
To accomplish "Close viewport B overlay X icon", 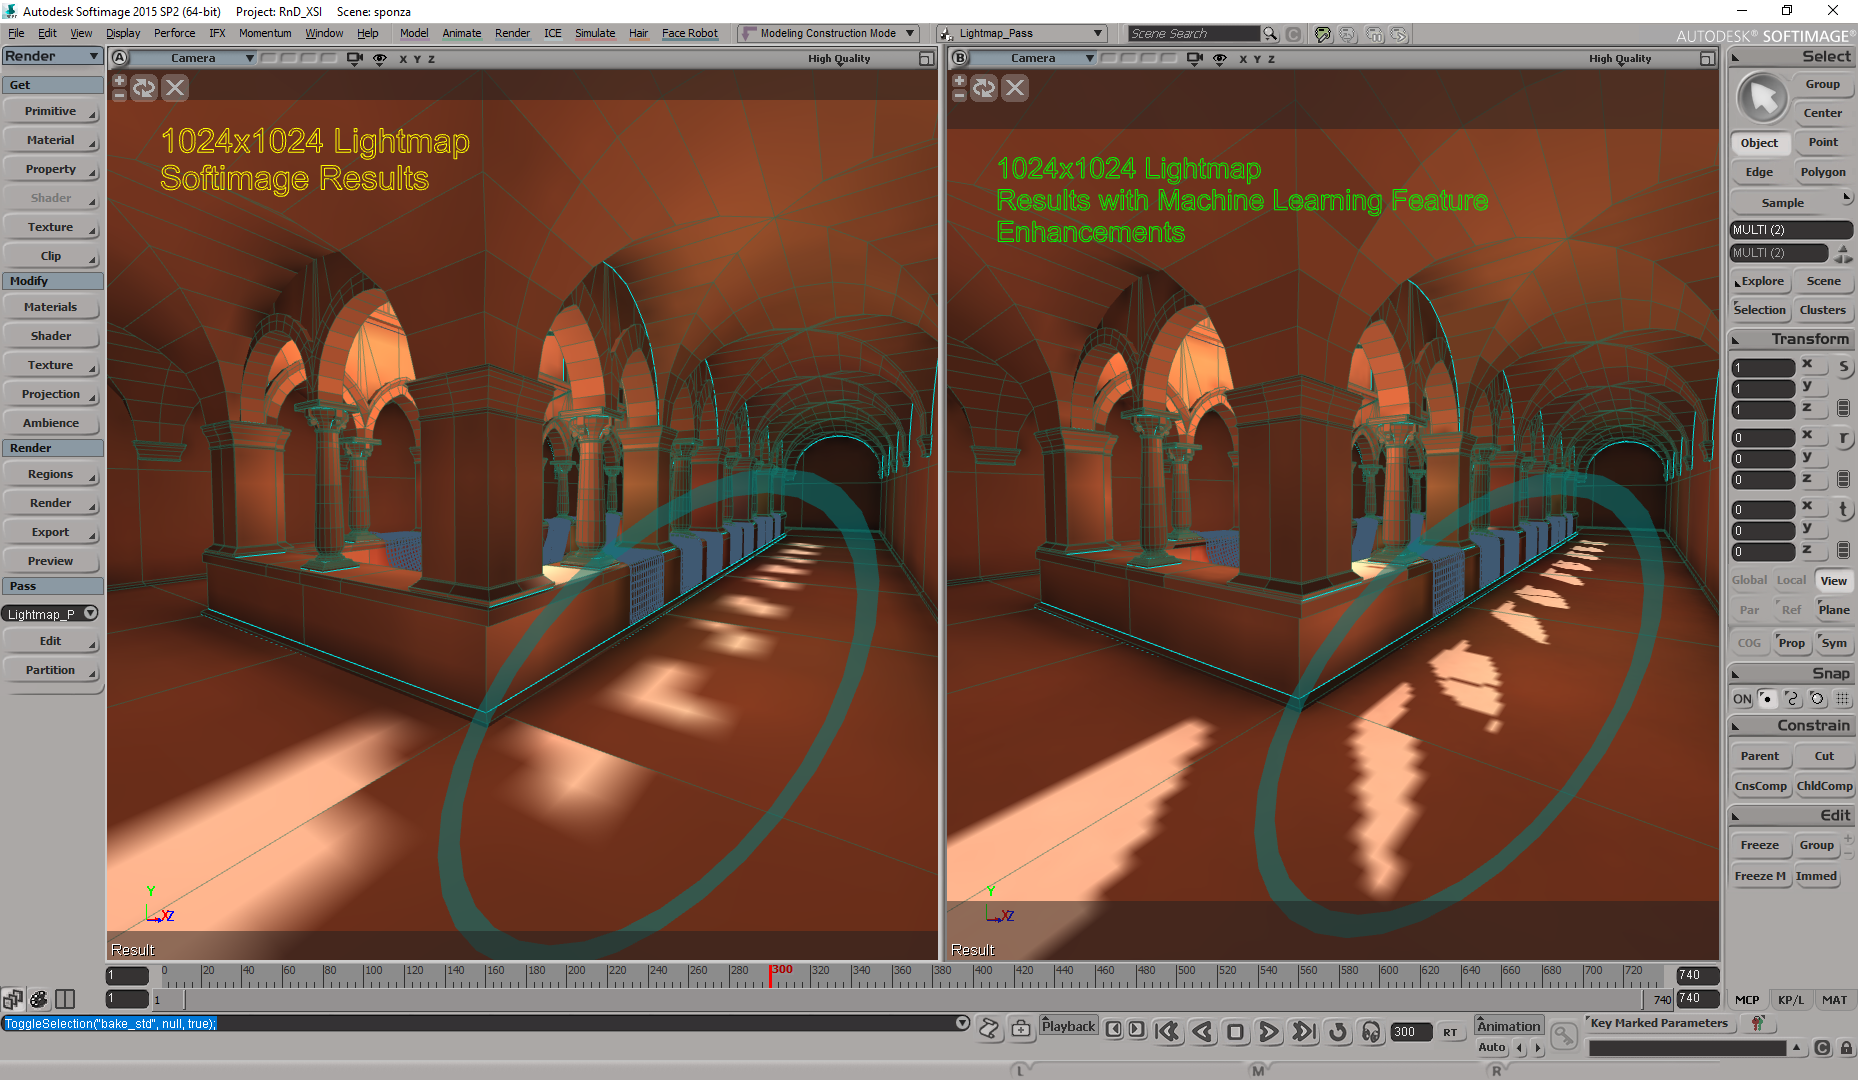I will [x=1015, y=88].
